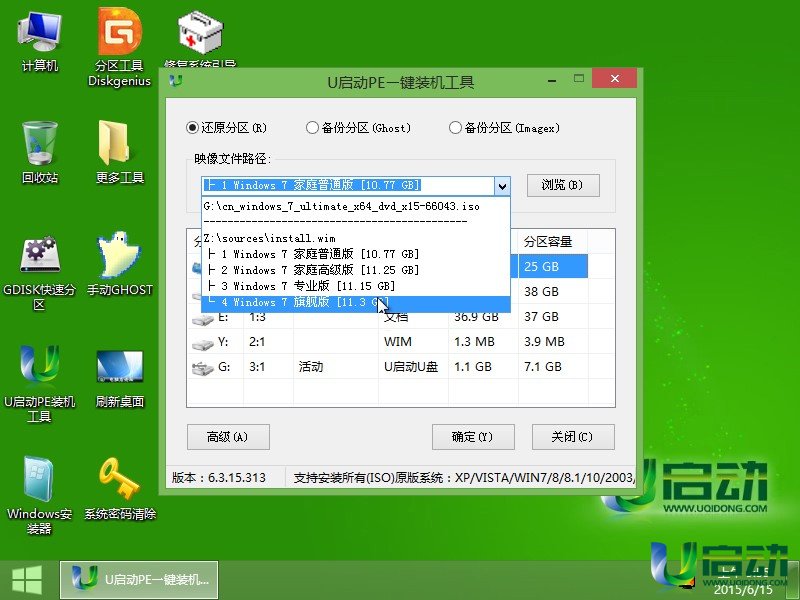Click the 25 GB capacity cell

pos(553,266)
